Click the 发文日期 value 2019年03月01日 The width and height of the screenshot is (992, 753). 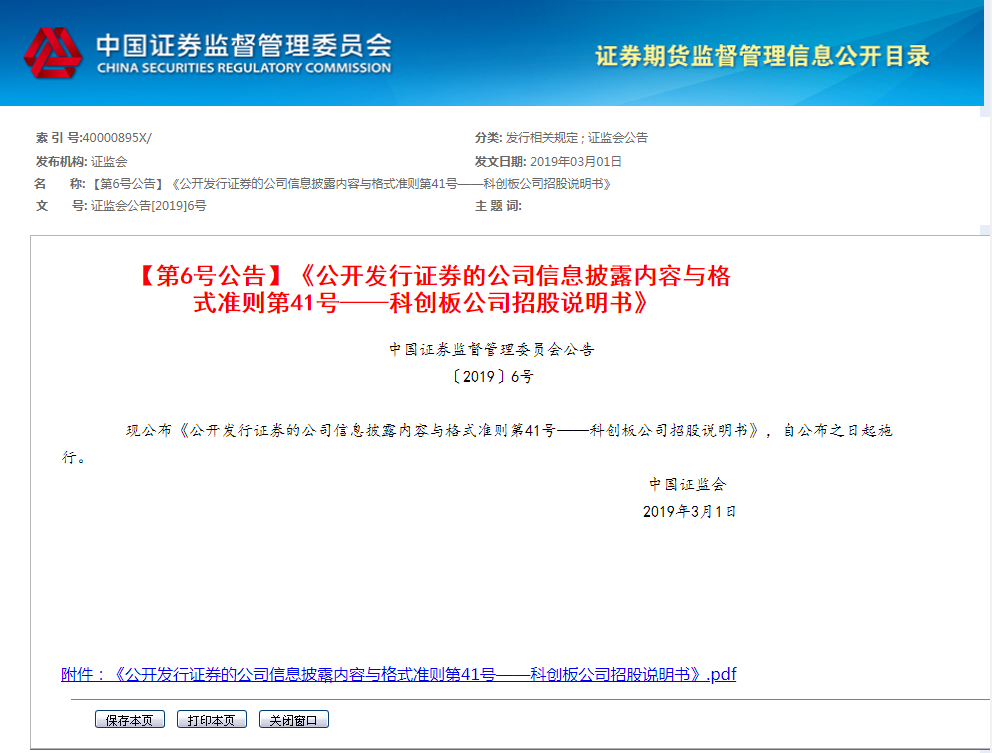coord(576,162)
